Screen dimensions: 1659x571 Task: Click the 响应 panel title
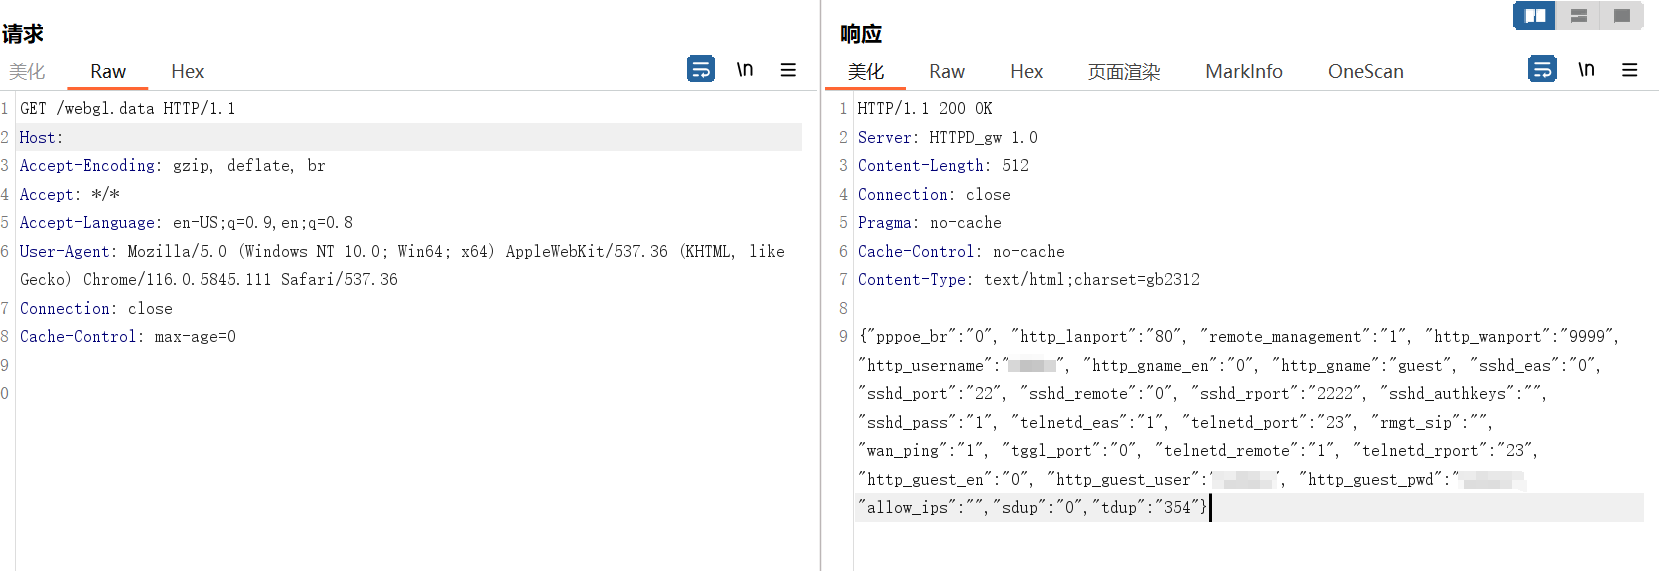(861, 34)
